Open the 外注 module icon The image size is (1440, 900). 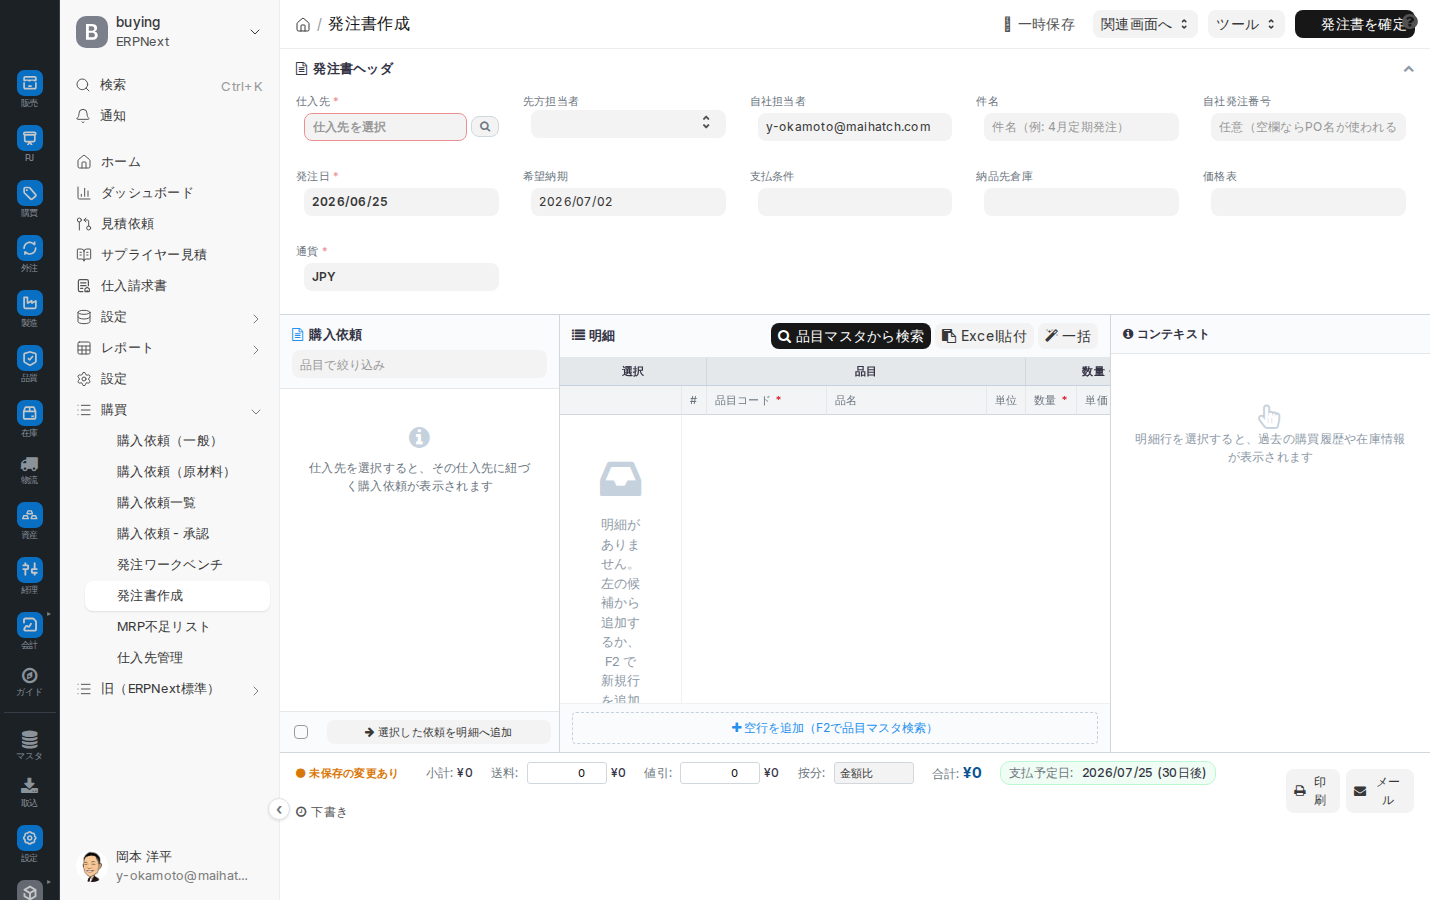tap(30, 248)
